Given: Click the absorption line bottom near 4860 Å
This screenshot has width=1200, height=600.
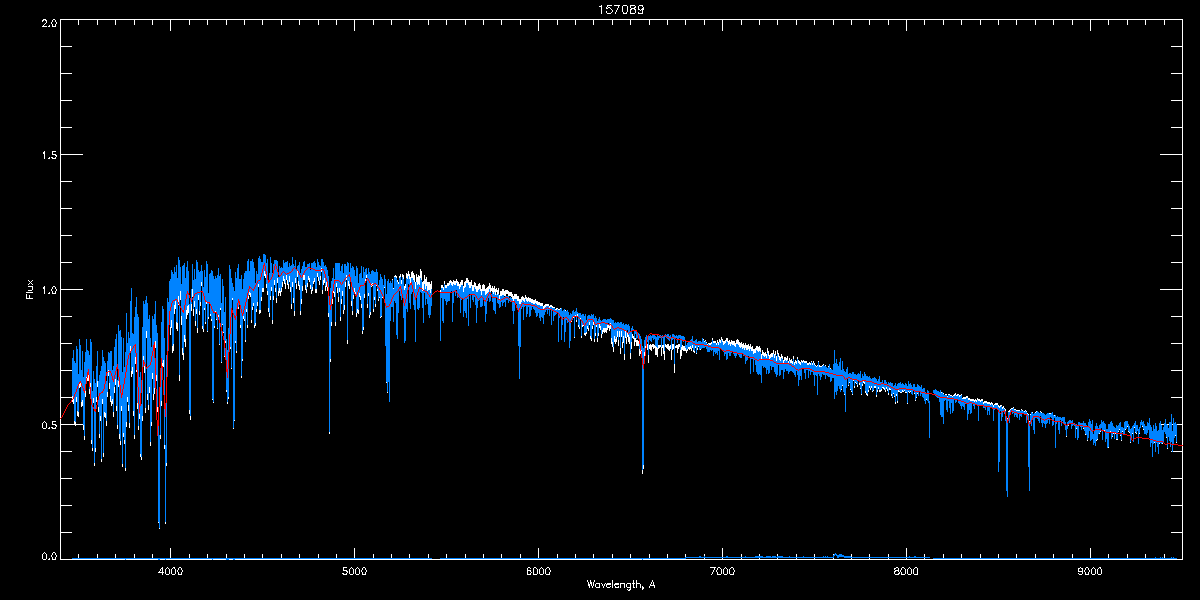Looking at the screenshot, I should point(329,430).
